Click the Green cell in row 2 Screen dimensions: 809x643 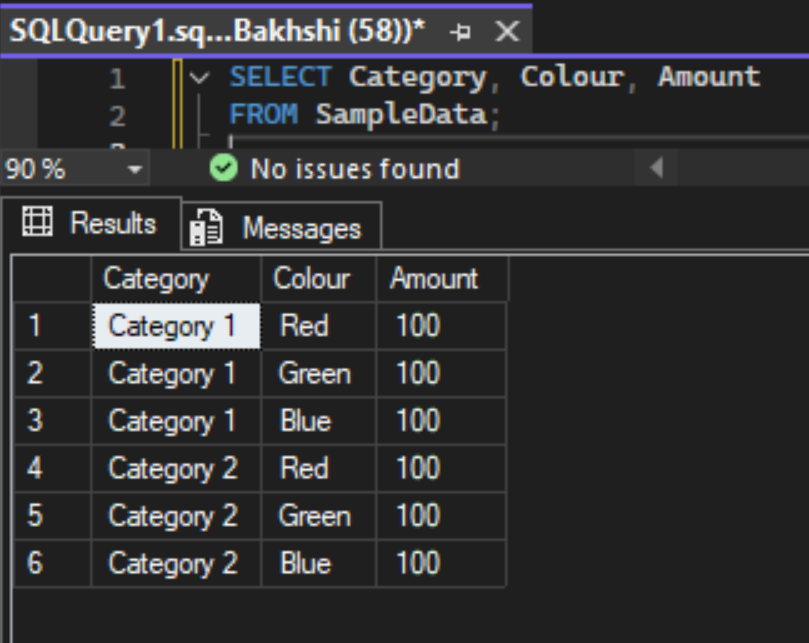pyautogui.click(x=319, y=373)
